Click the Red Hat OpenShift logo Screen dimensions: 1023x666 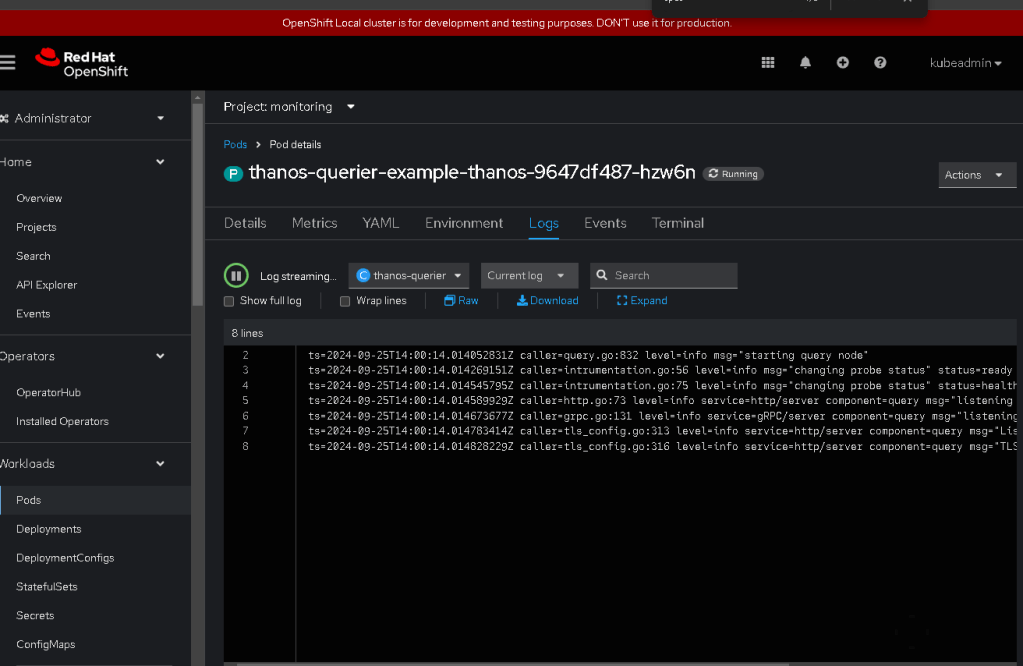(82, 63)
